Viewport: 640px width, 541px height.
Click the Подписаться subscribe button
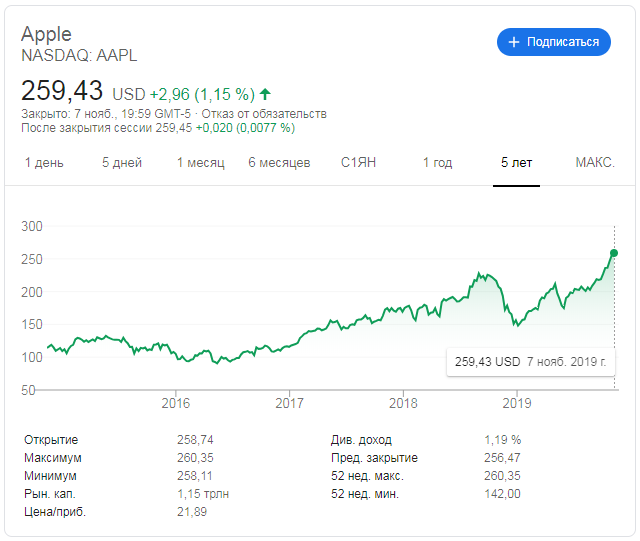pos(553,42)
